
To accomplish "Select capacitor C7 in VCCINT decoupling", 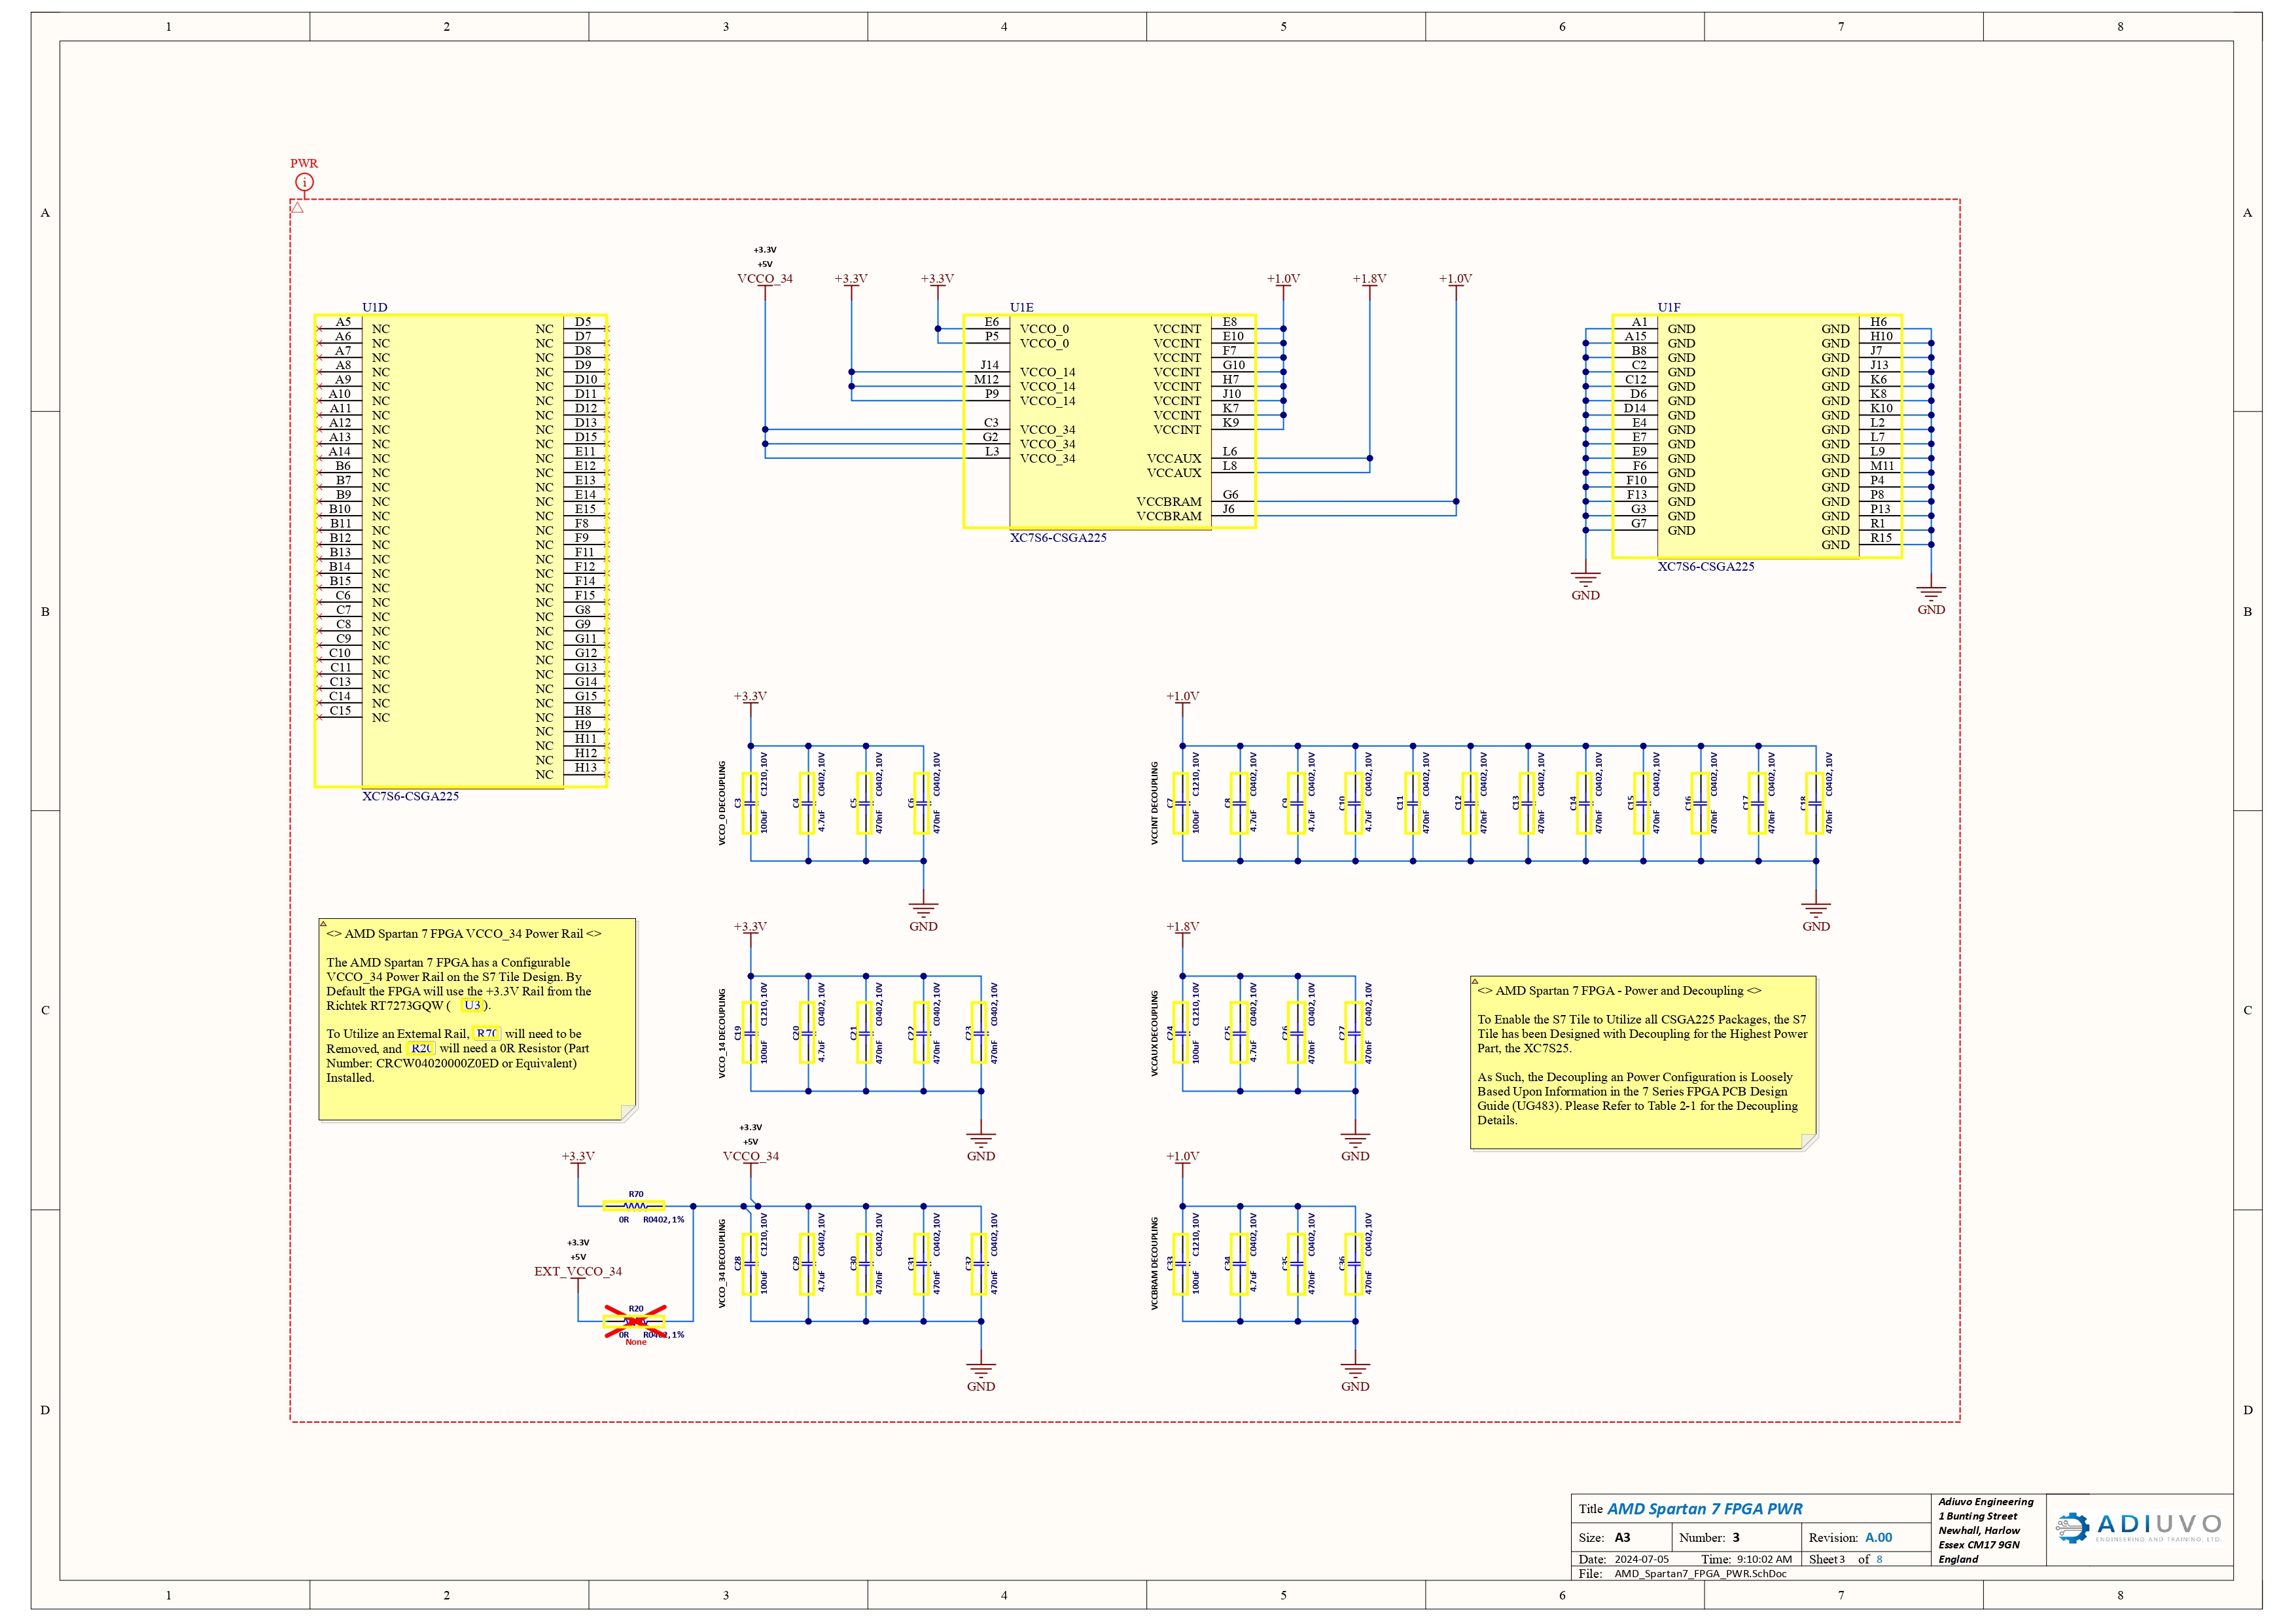I will point(1181,803).
